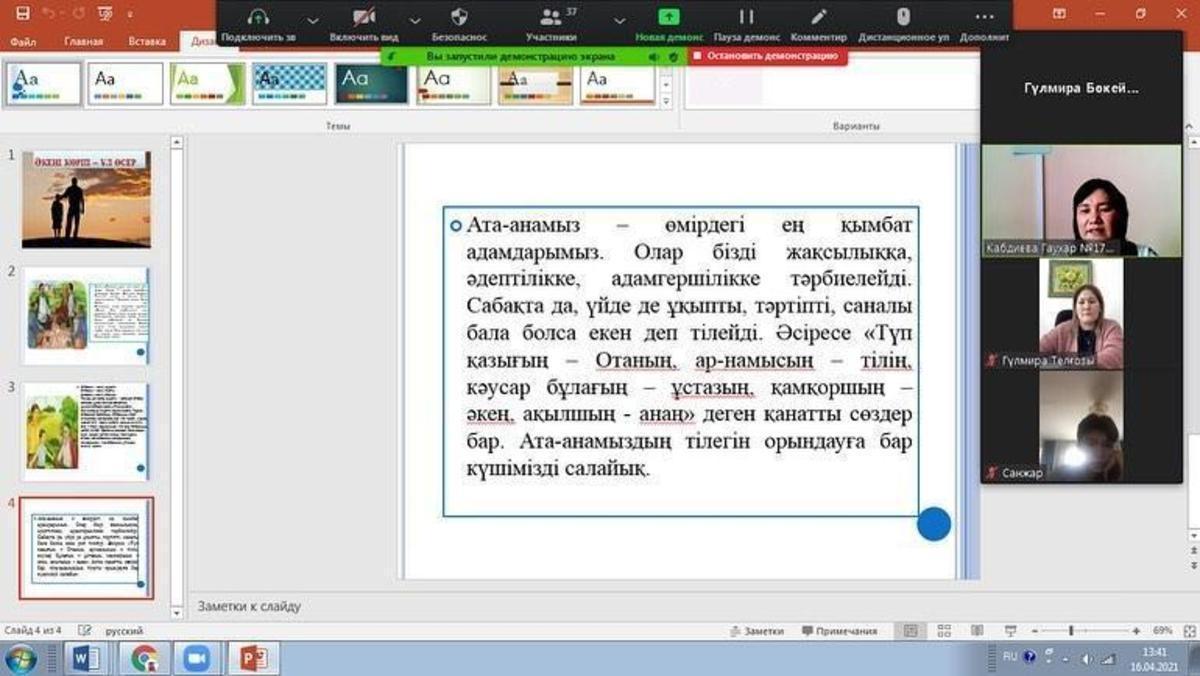Click the Join Audio headphone button

[259, 18]
